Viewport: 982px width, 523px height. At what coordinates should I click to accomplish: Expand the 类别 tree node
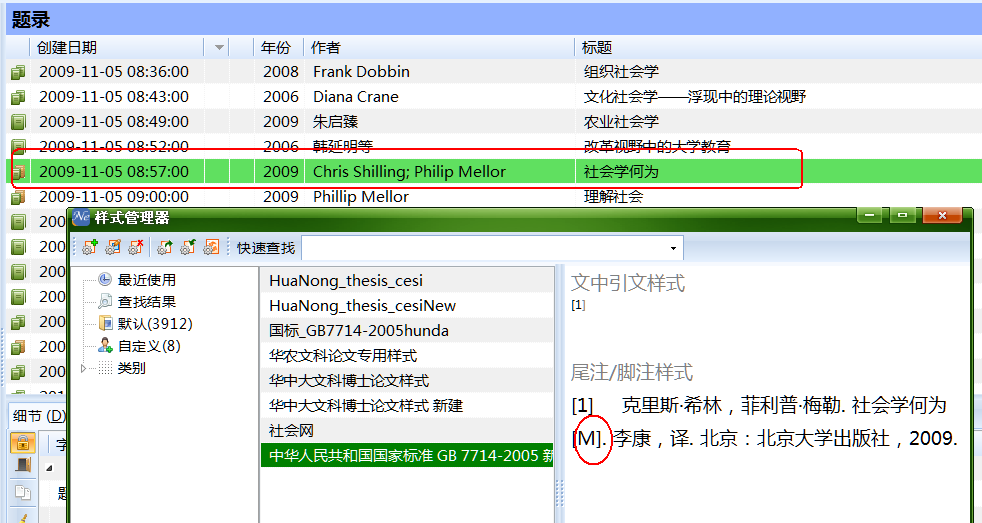84,368
